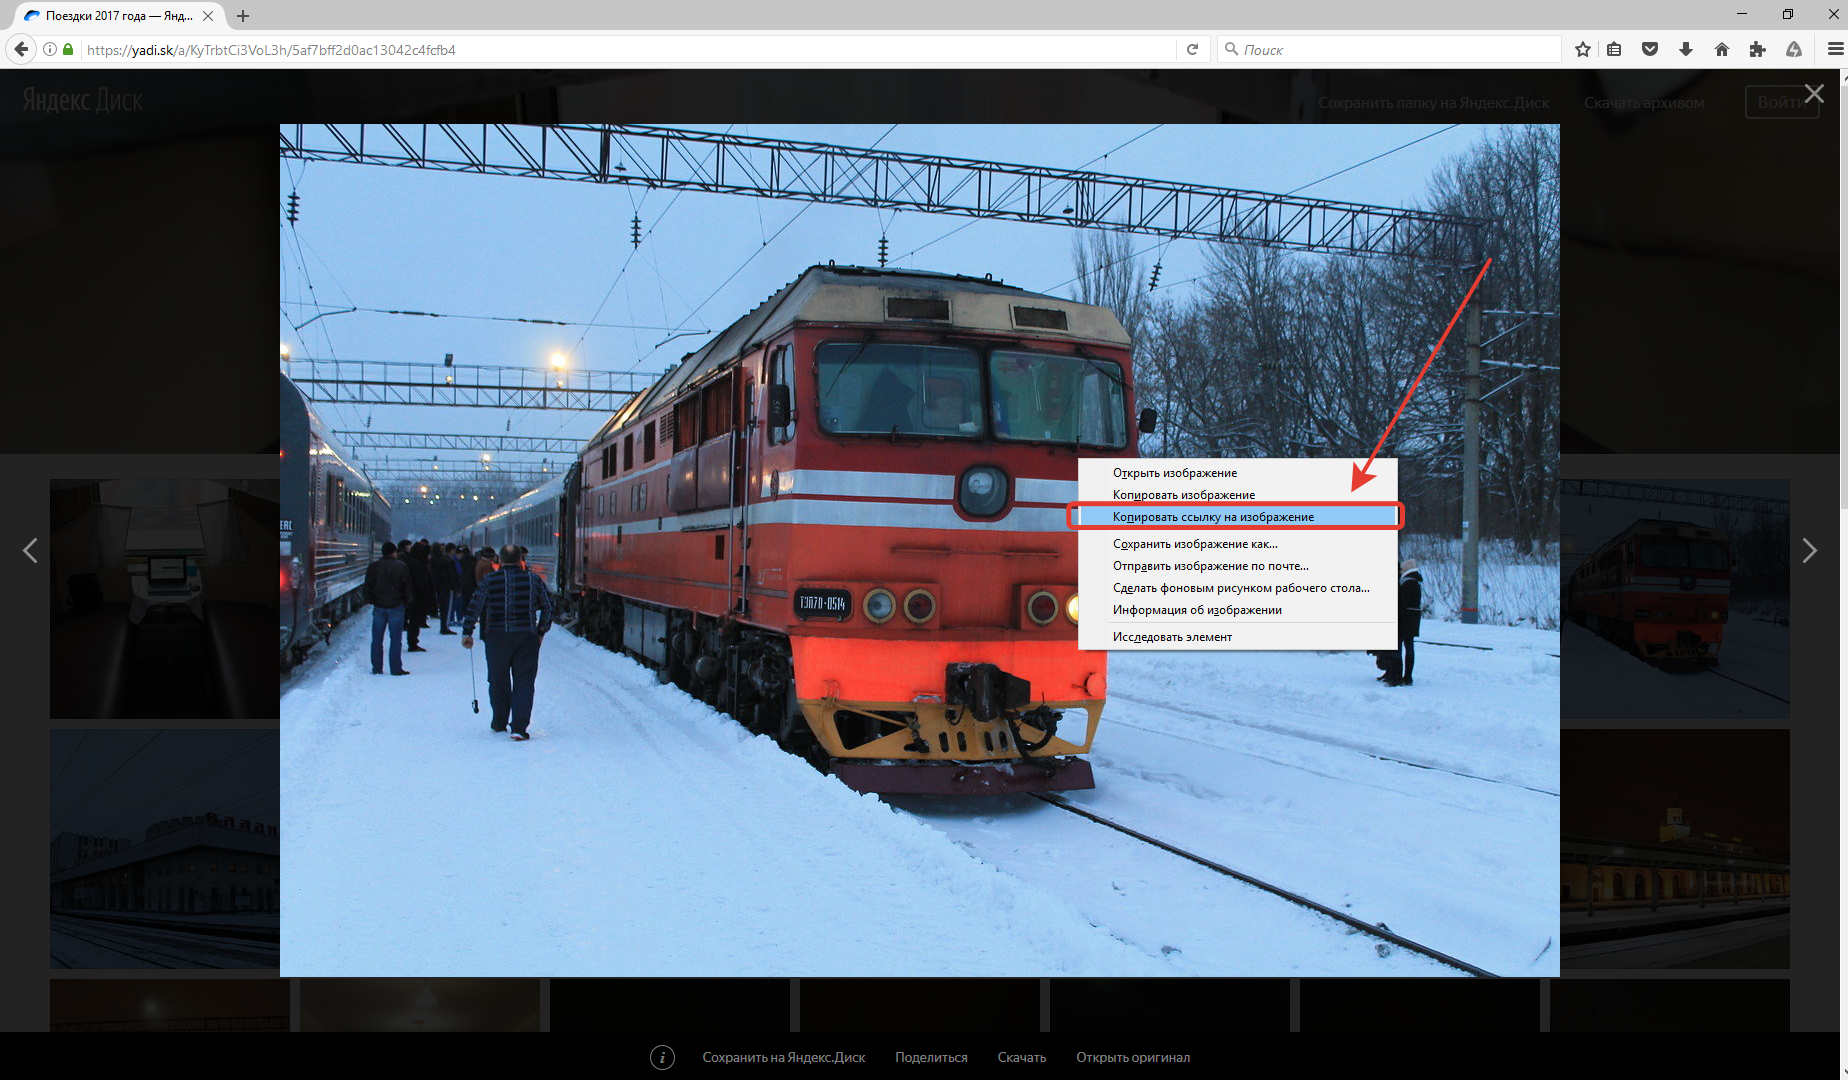
Task: Show image info via the circled i icon
Action: click(x=662, y=1057)
